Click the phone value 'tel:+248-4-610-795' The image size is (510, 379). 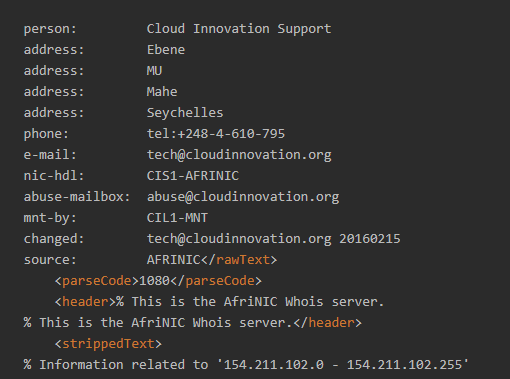pyautogui.click(x=216, y=134)
